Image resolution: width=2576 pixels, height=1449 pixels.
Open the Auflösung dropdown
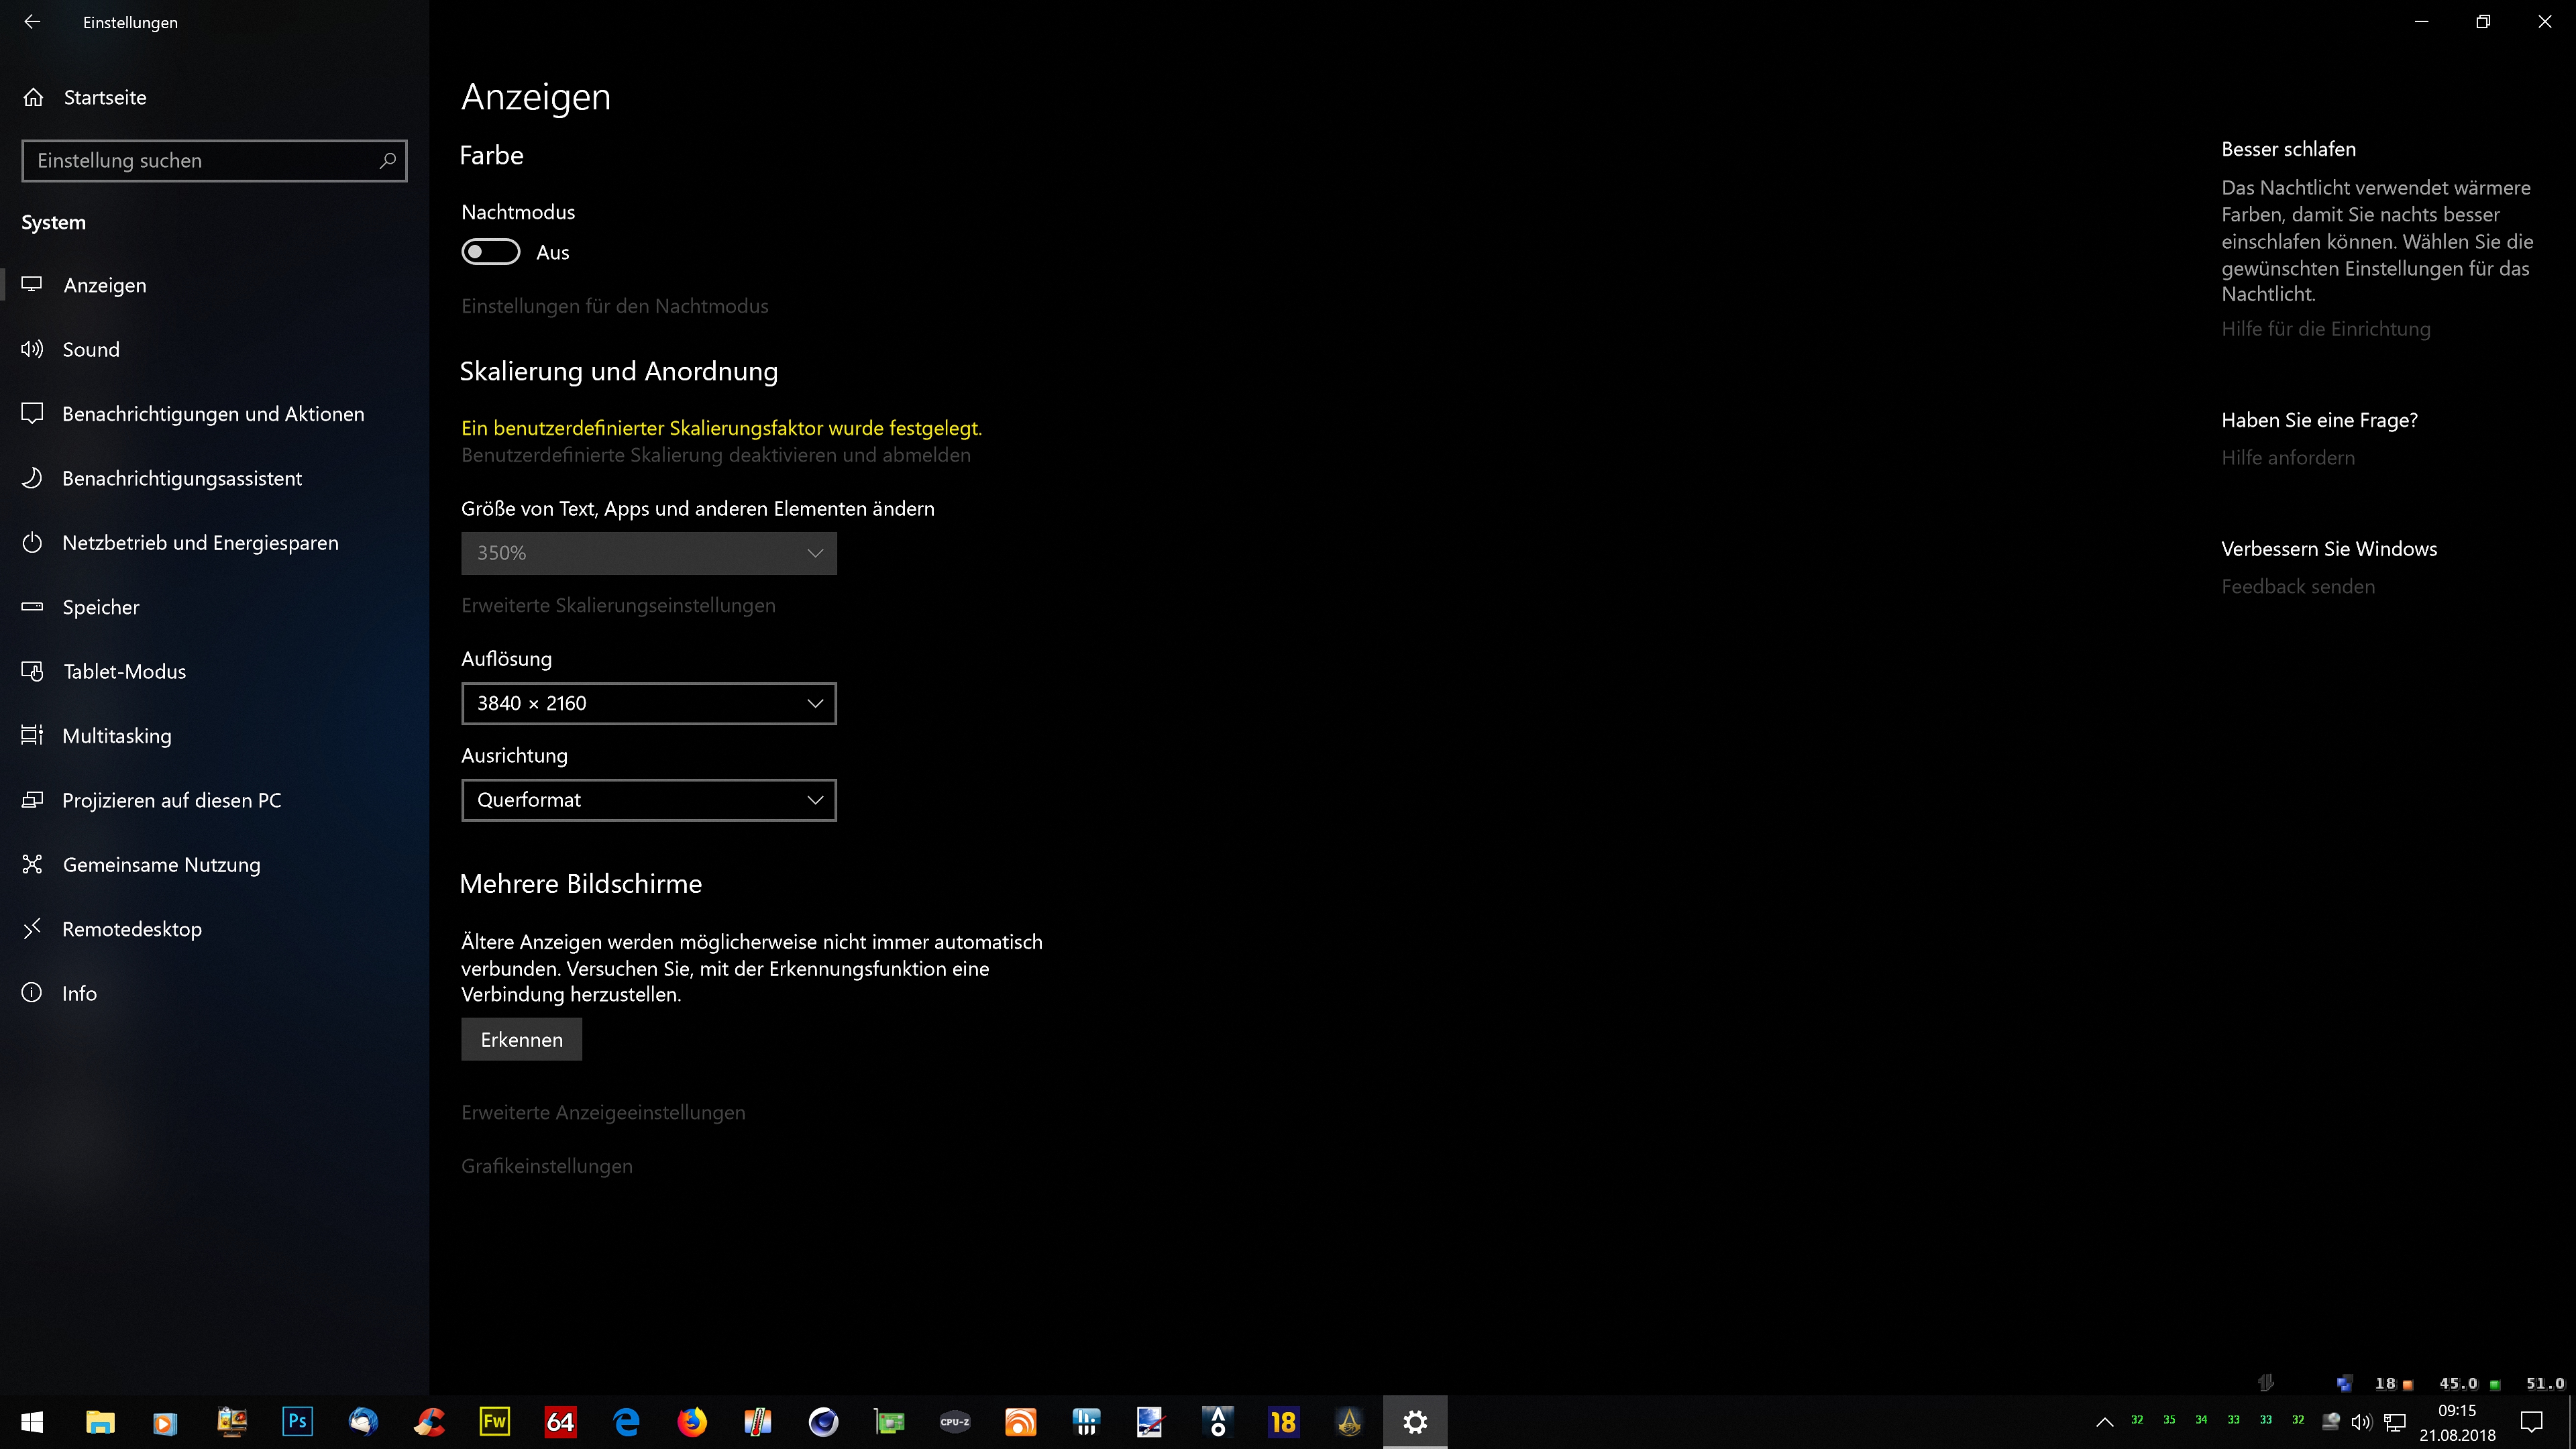click(x=648, y=703)
